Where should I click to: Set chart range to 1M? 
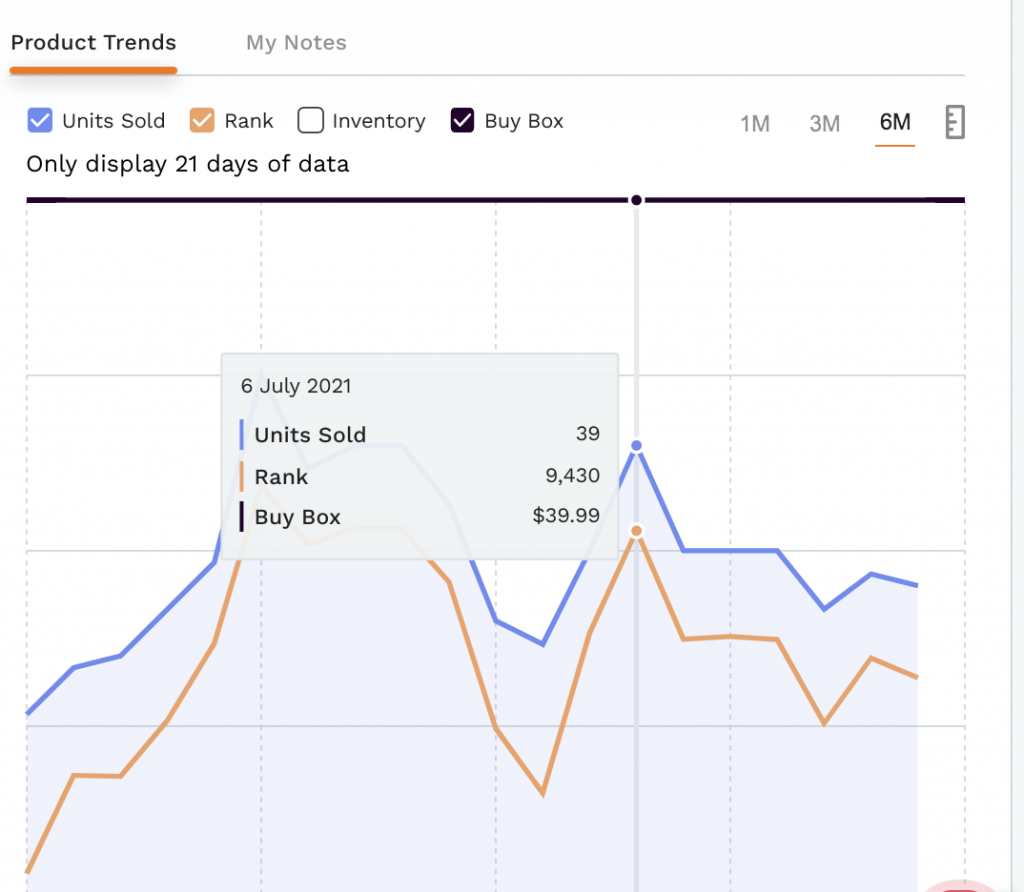pos(754,123)
